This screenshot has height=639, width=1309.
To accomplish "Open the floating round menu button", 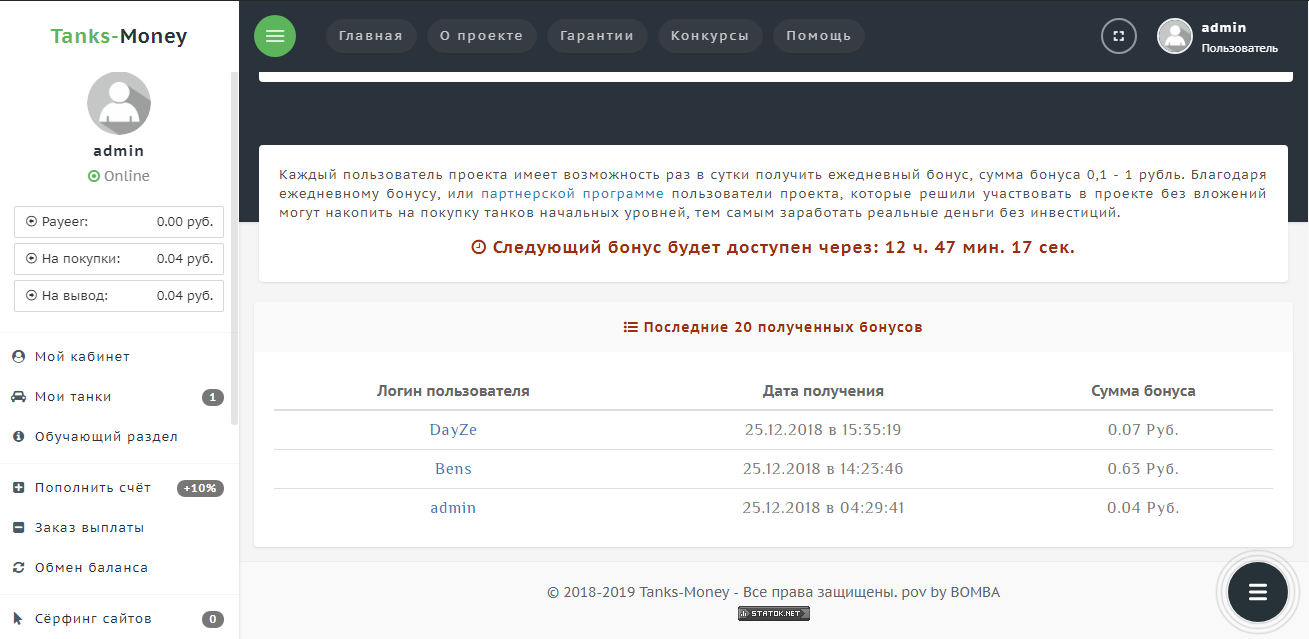I will 1257,592.
